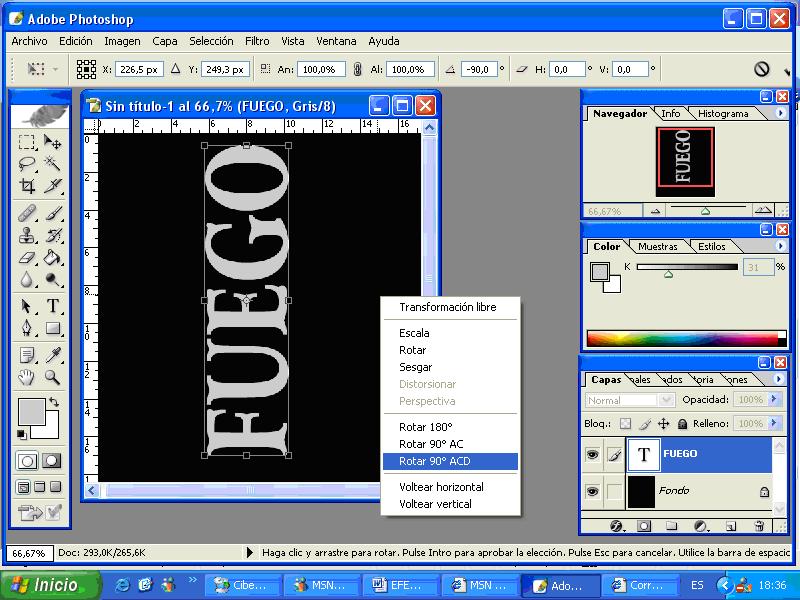Viewport: 800px width, 600px height.
Task: Toggle visibility of the Fondo layer
Action: 592,491
